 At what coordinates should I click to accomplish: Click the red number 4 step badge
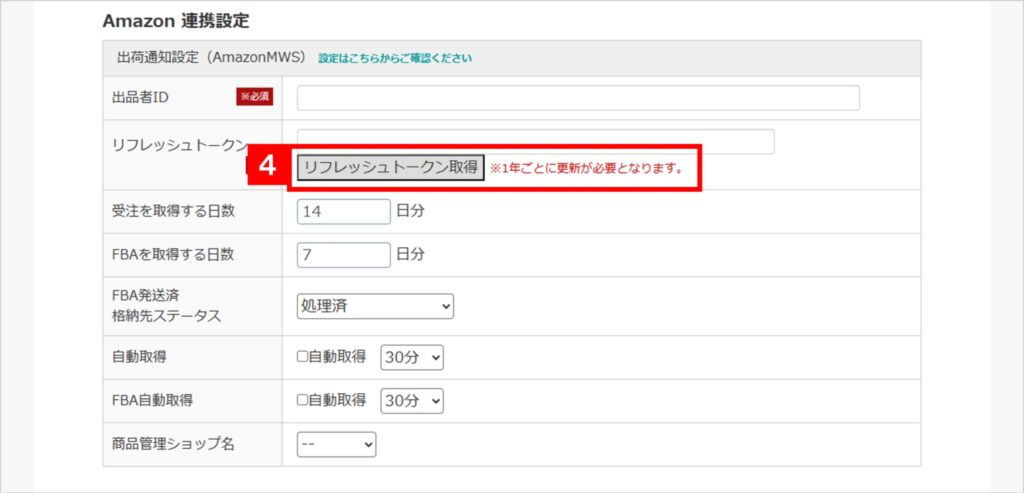click(x=266, y=167)
